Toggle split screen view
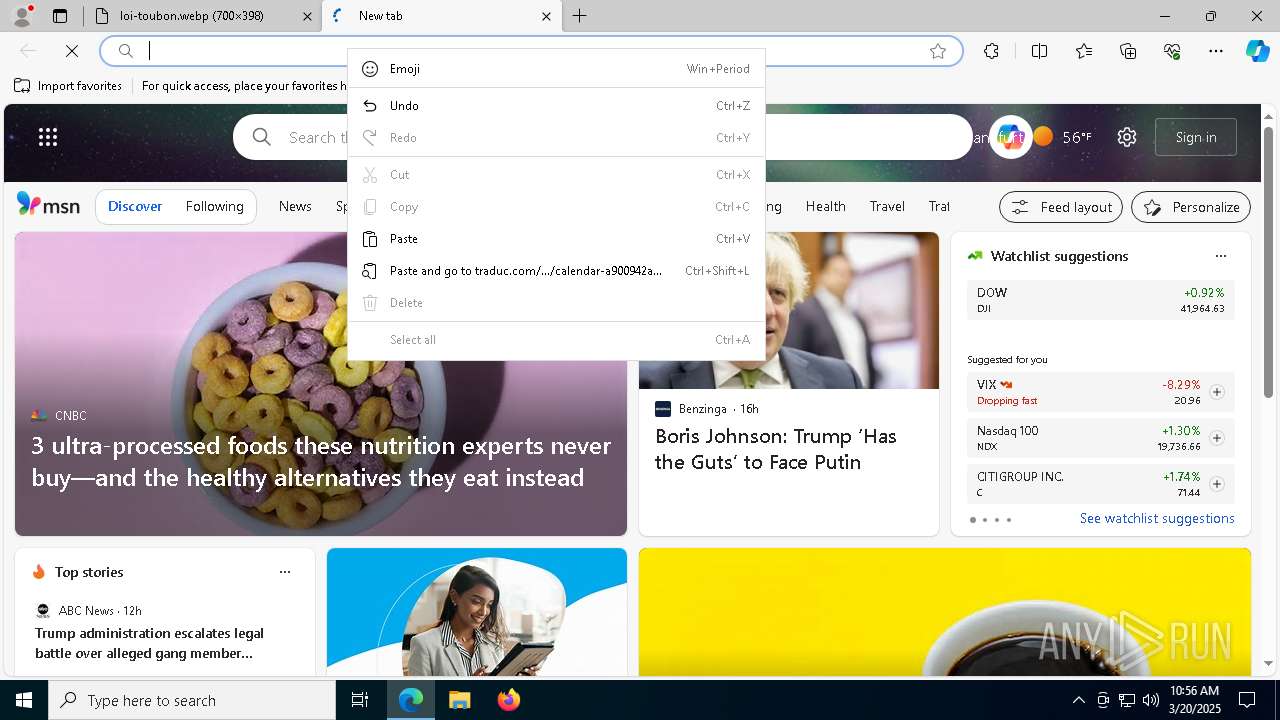Screen dimensions: 1280x720 click(1039, 51)
